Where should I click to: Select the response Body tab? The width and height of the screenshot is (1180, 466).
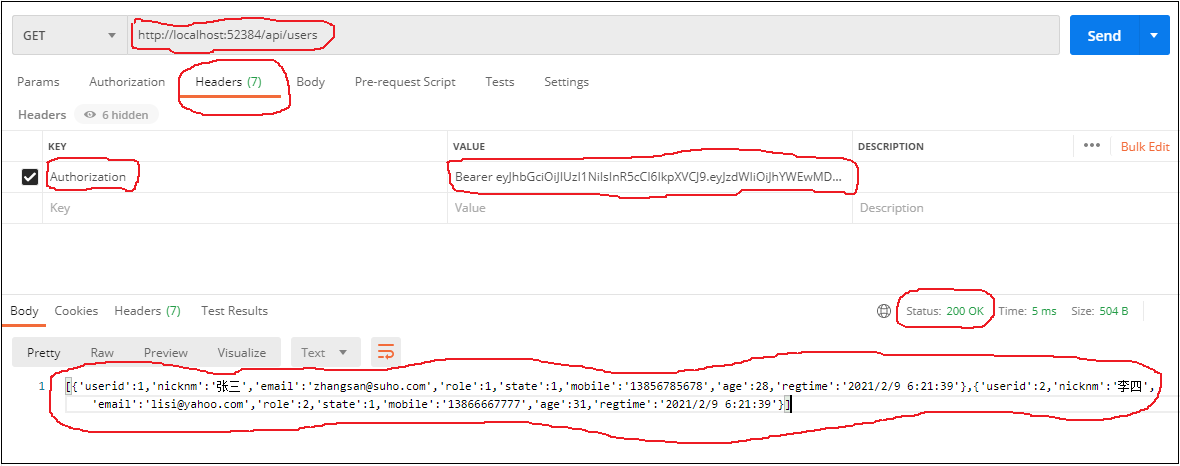coord(24,311)
